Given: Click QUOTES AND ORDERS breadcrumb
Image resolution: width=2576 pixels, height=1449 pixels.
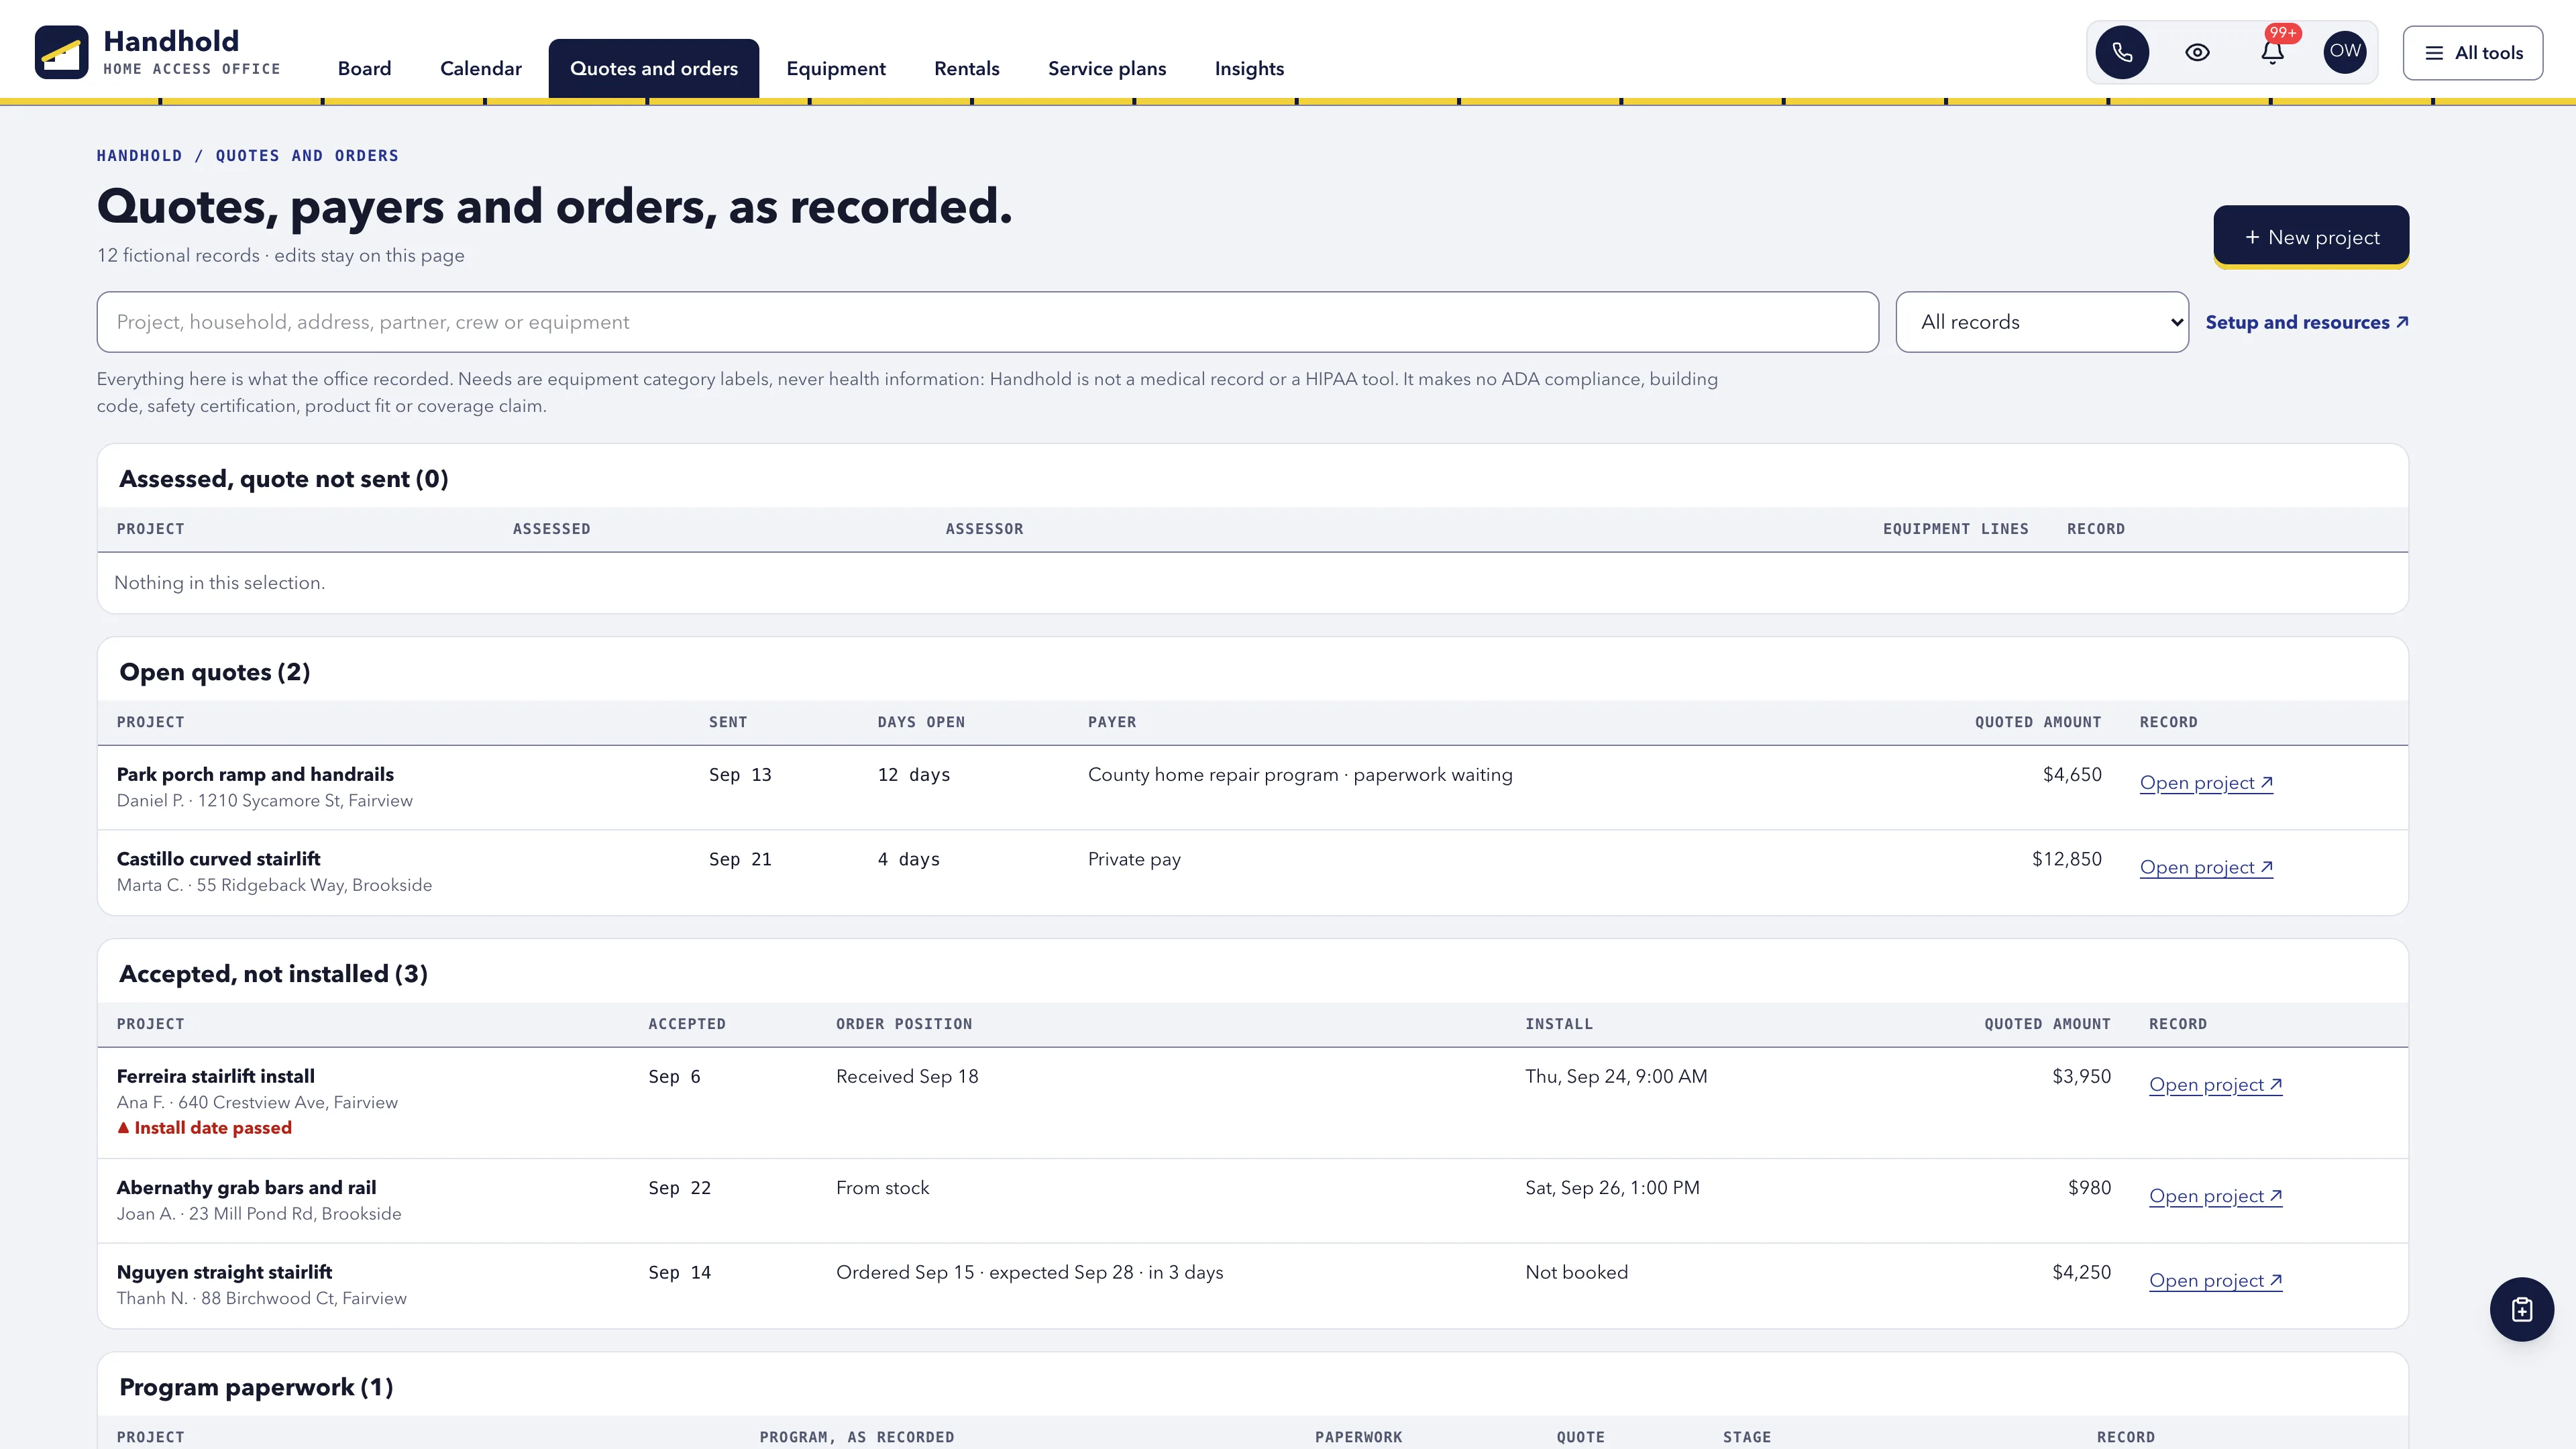Looking at the screenshot, I should (x=307, y=155).
